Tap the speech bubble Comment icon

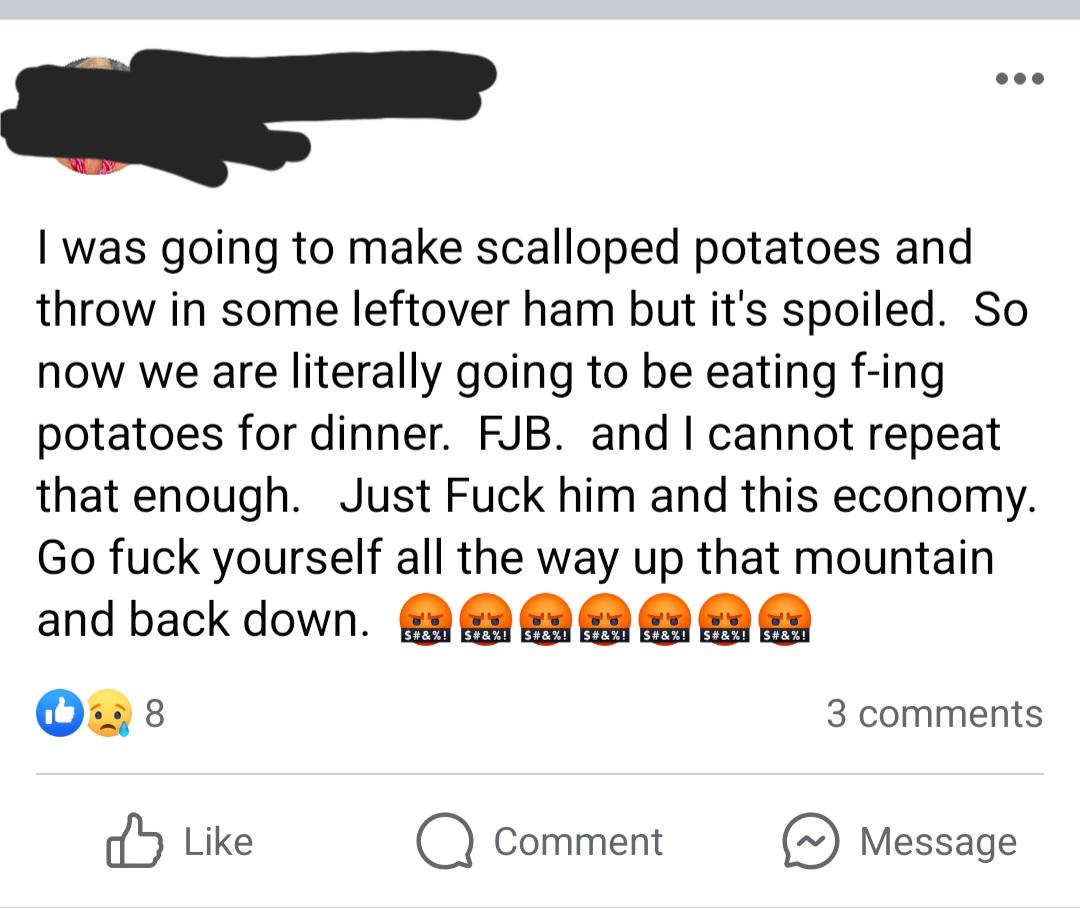coord(444,841)
